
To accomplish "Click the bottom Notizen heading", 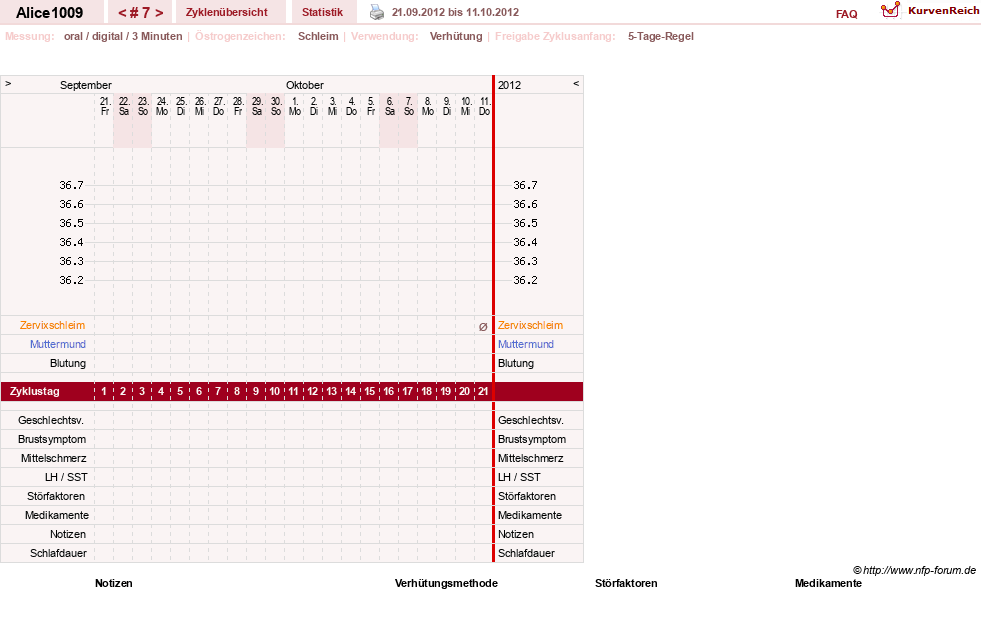I will click(114, 583).
